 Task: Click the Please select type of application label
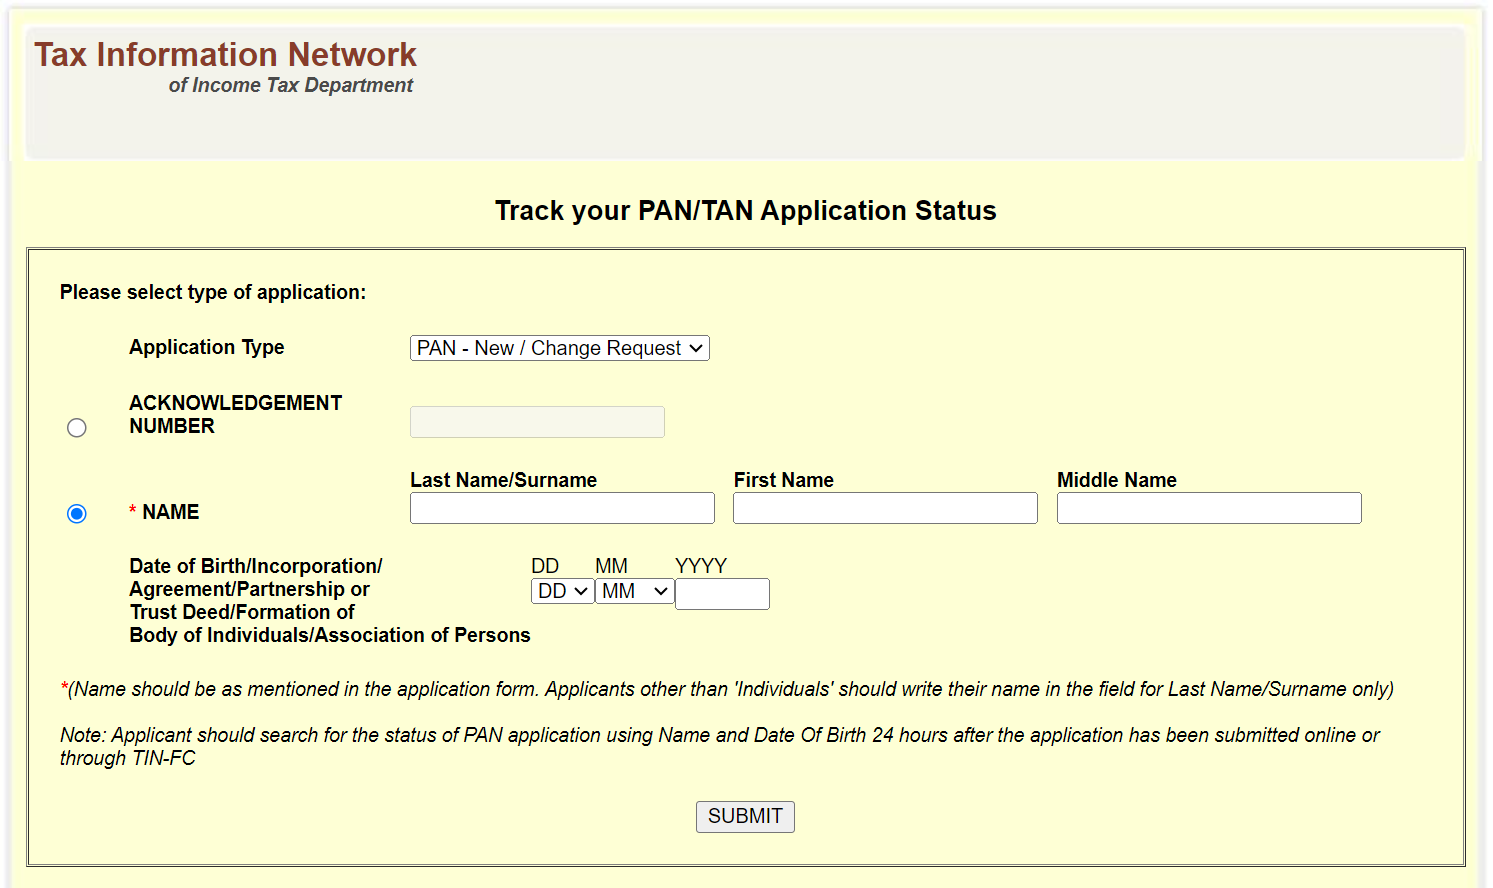pos(213,292)
